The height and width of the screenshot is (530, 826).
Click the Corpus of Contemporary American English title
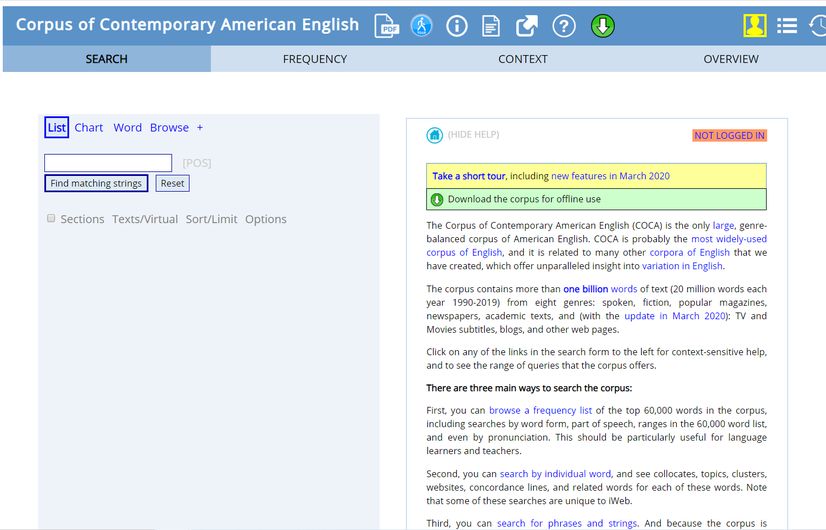coord(187,25)
